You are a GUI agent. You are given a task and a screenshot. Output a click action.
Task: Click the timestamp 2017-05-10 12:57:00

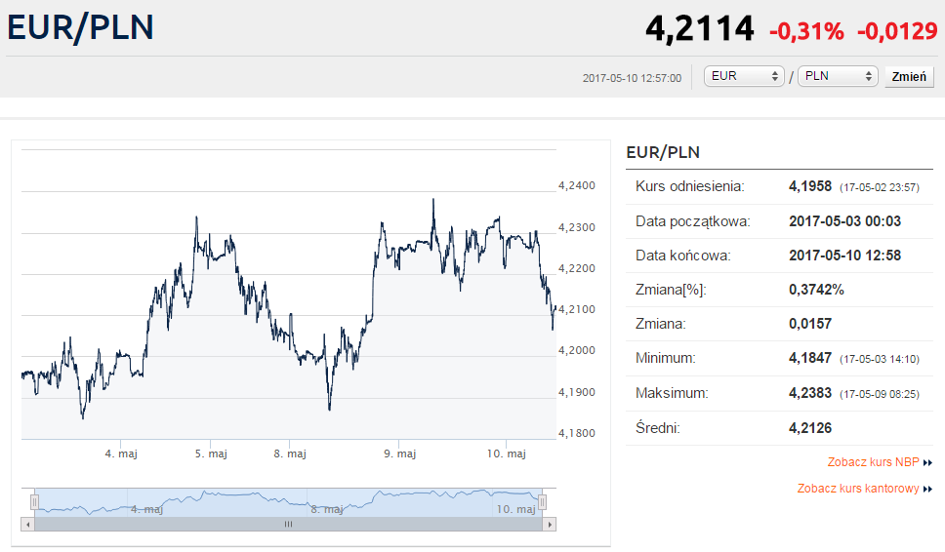coord(632,78)
